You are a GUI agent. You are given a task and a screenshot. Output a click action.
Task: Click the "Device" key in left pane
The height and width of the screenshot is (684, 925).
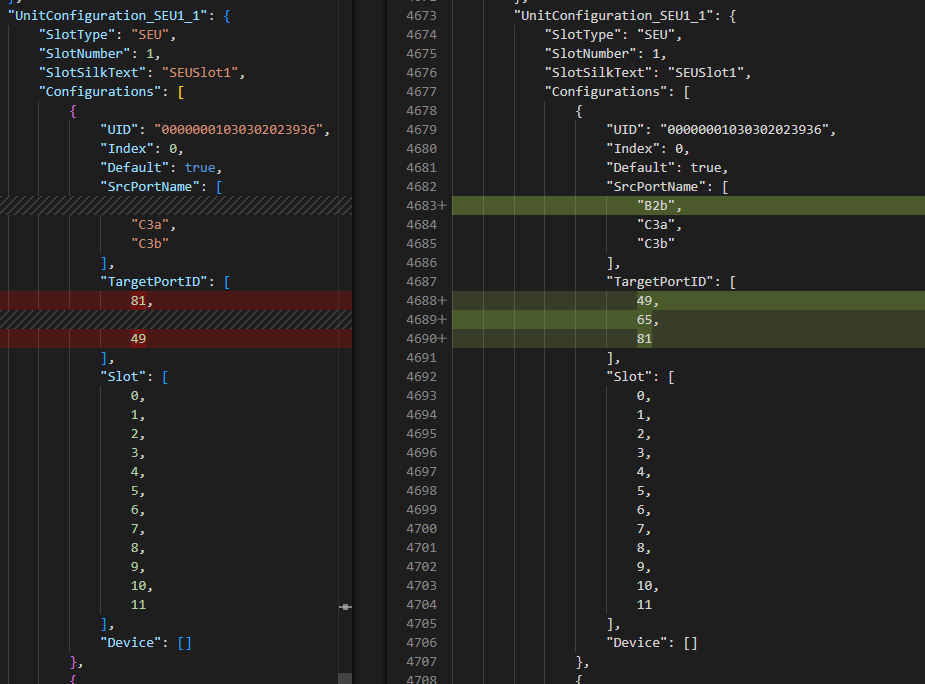tap(133, 643)
